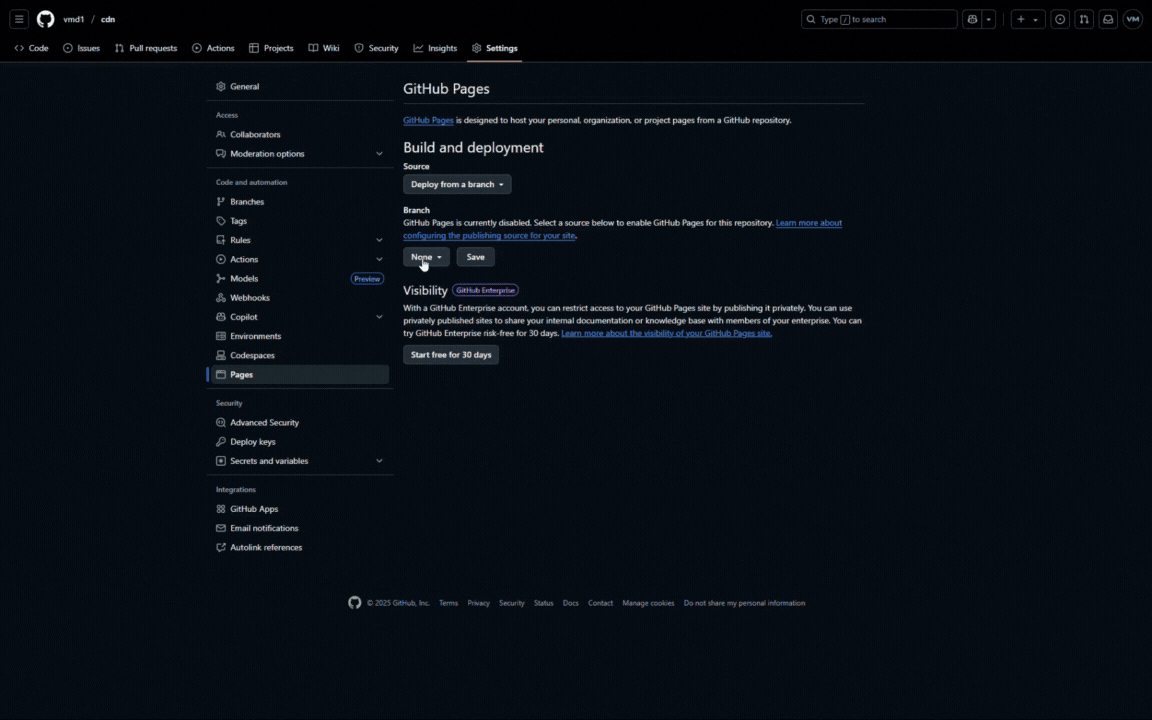
Task: Open the notifications inbox icon
Action: tap(1108, 19)
